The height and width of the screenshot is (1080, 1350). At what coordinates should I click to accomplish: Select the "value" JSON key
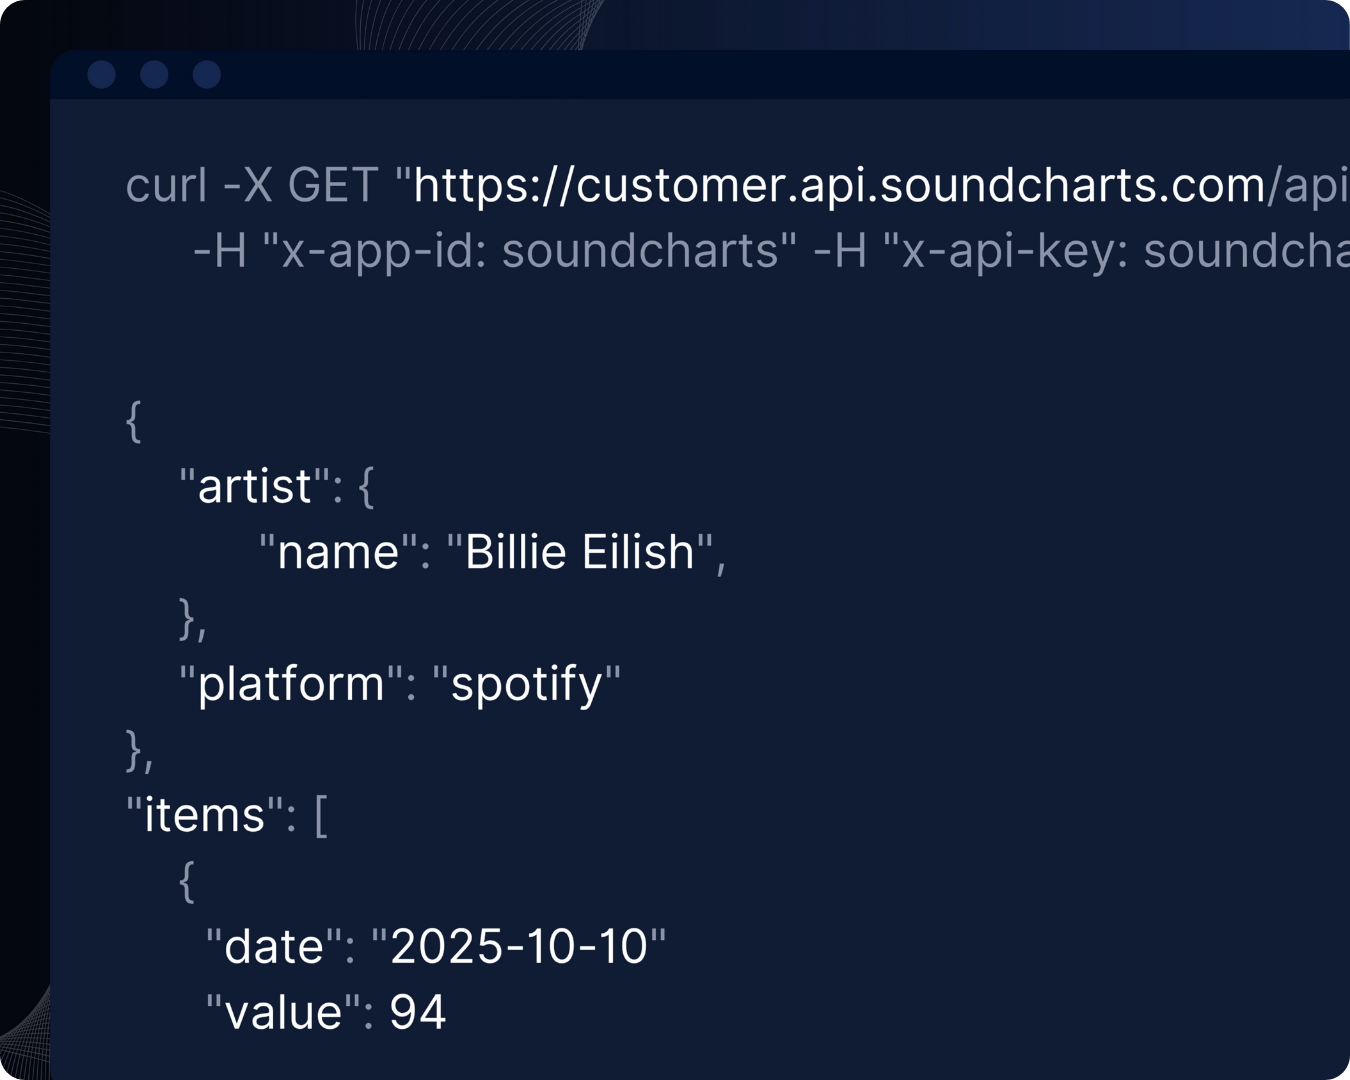click(x=283, y=1012)
